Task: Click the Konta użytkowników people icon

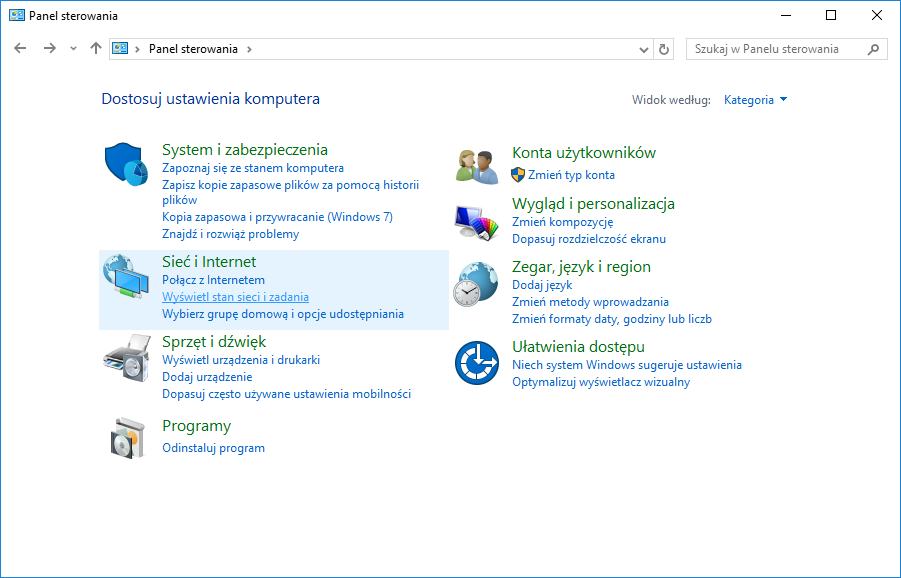Action: 476,163
